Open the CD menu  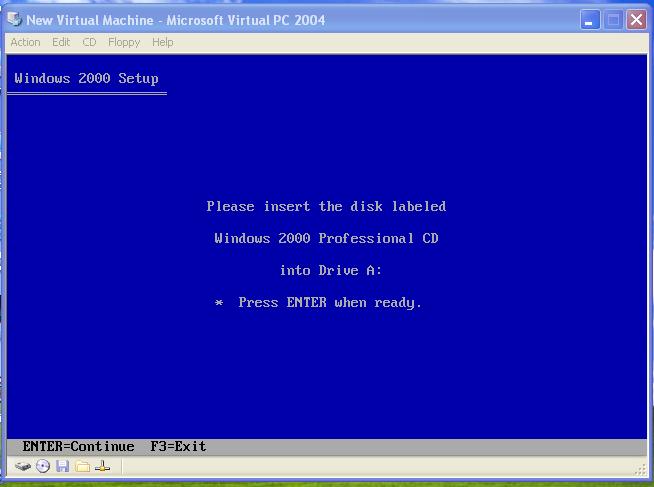(x=89, y=42)
